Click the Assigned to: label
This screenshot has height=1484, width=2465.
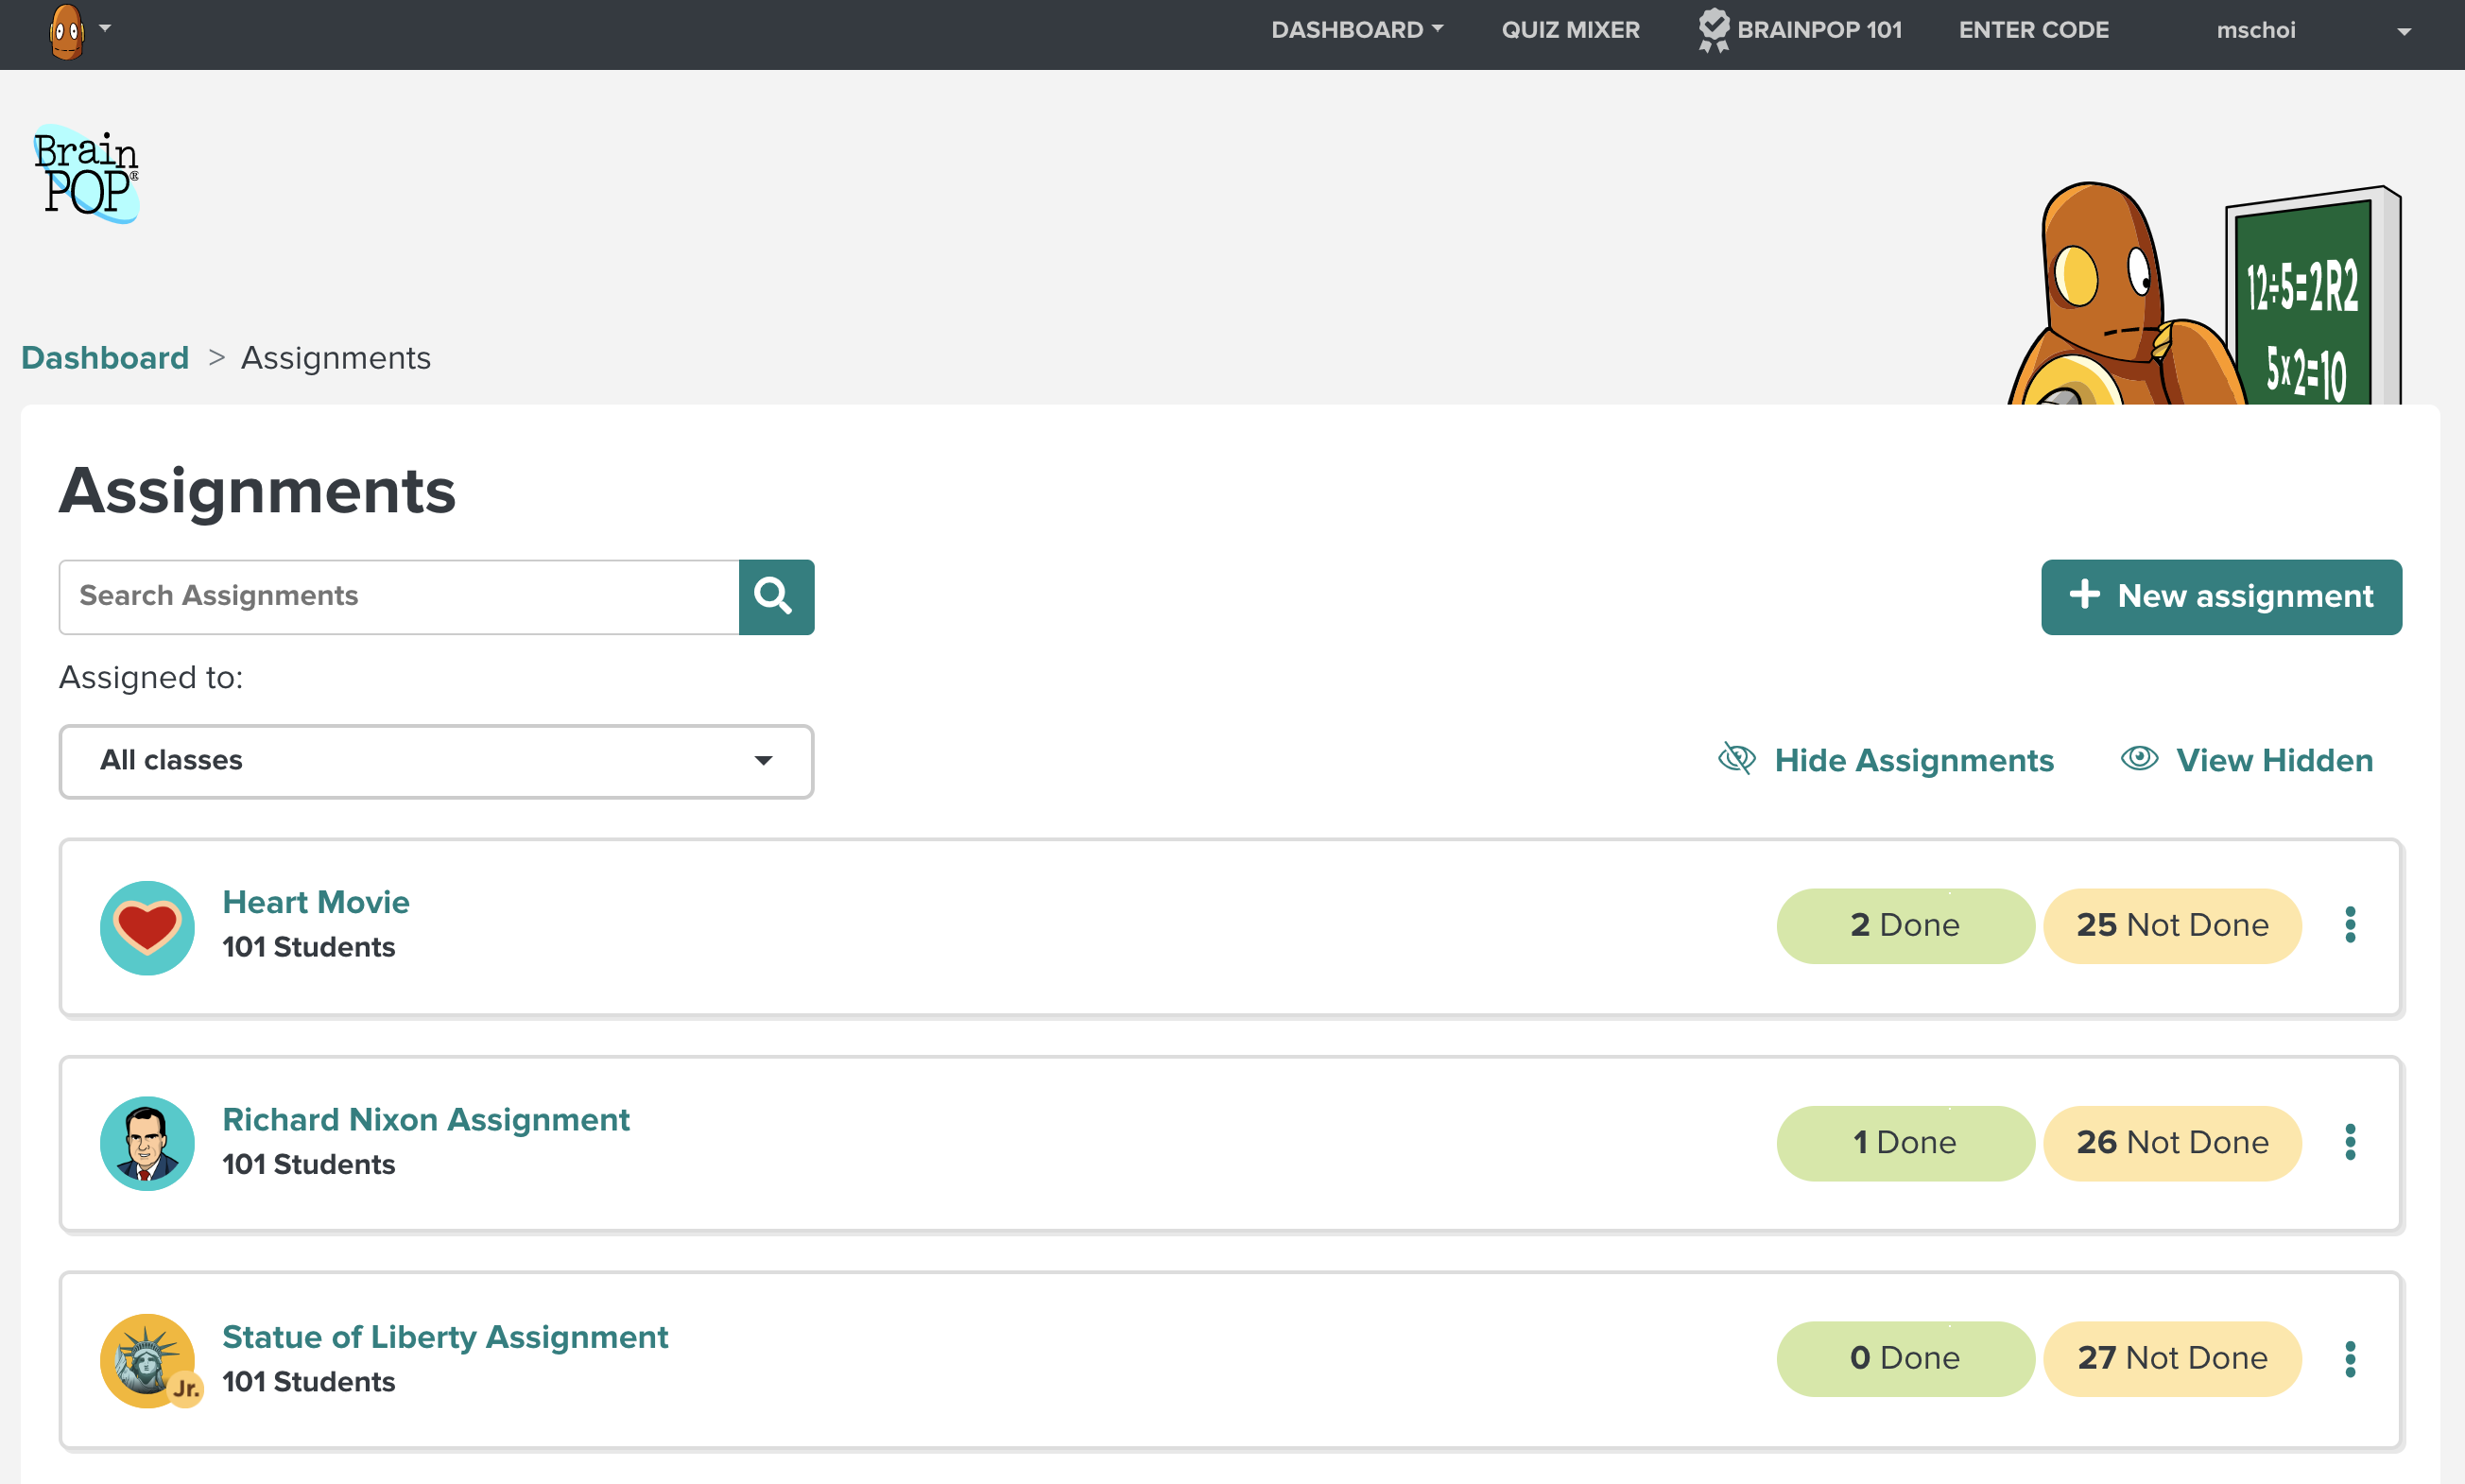pos(151,678)
